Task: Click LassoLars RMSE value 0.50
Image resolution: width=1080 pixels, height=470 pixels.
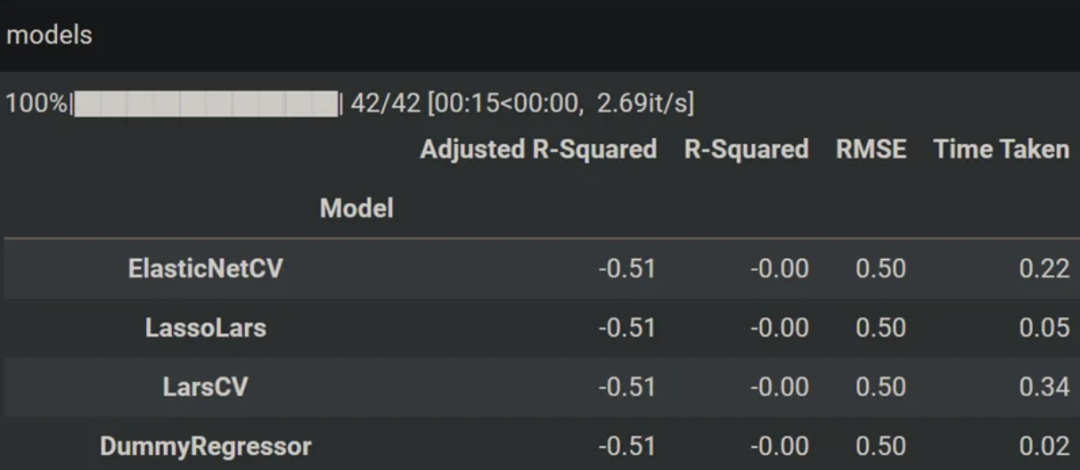Action: [880, 327]
